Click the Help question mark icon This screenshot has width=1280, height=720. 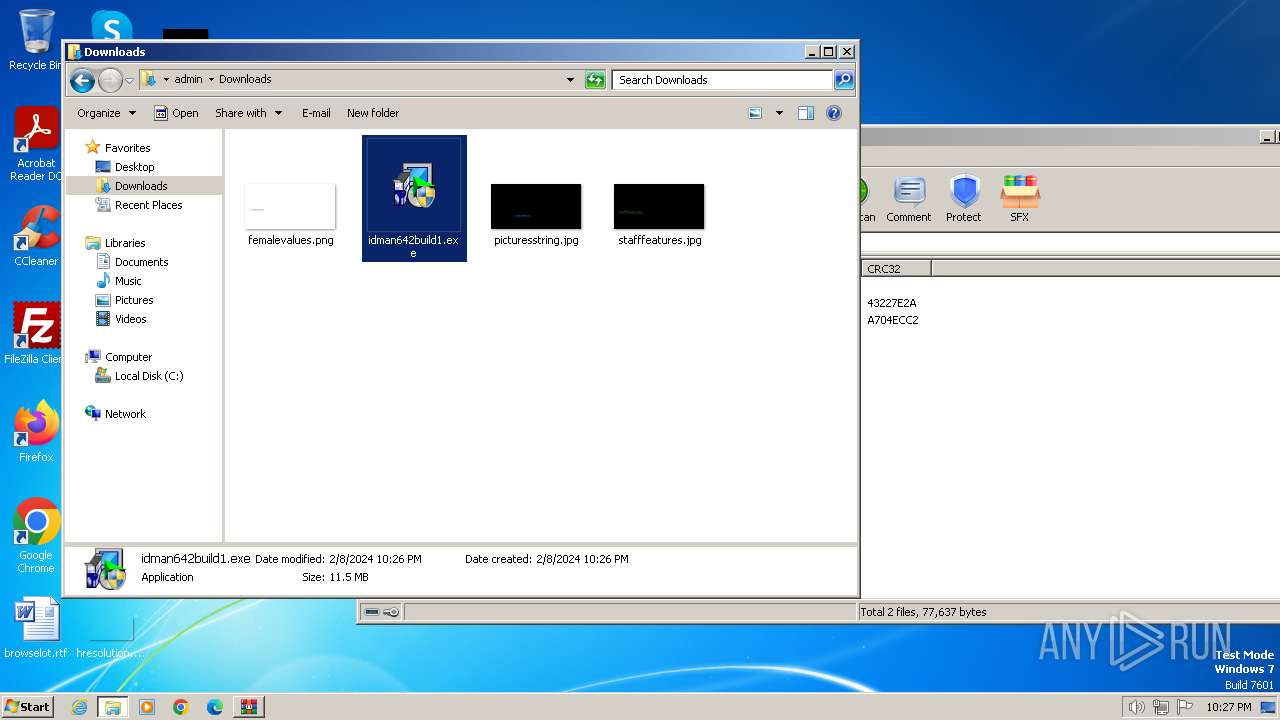coord(834,113)
